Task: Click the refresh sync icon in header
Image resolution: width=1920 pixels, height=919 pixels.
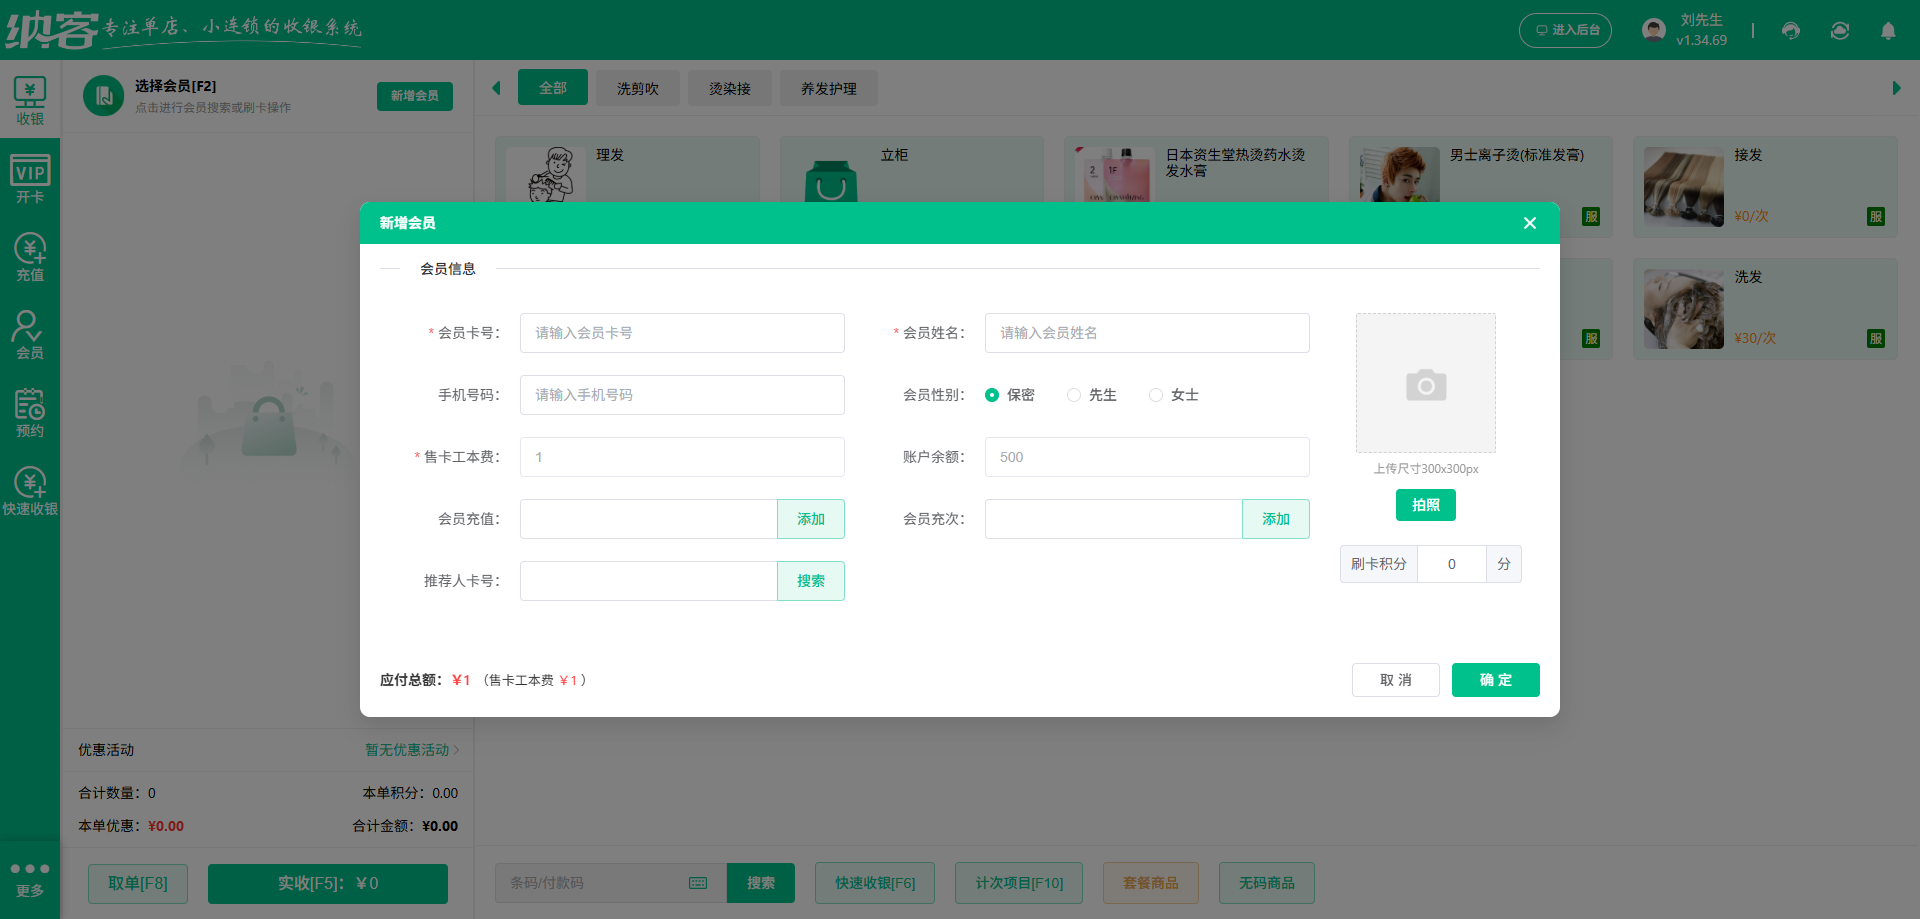Action: (1840, 31)
